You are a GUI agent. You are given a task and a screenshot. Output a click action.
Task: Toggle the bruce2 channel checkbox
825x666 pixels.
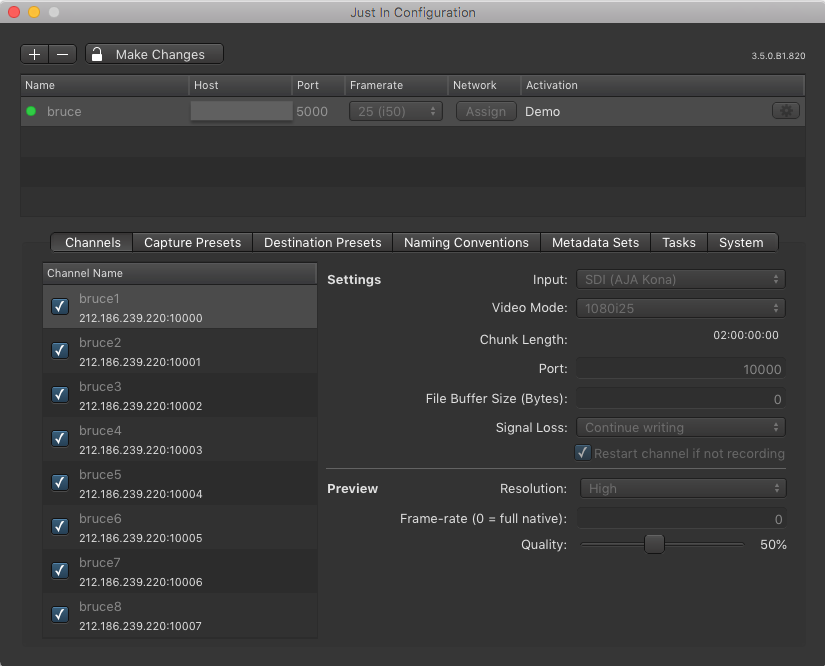click(x=60, y=350)
